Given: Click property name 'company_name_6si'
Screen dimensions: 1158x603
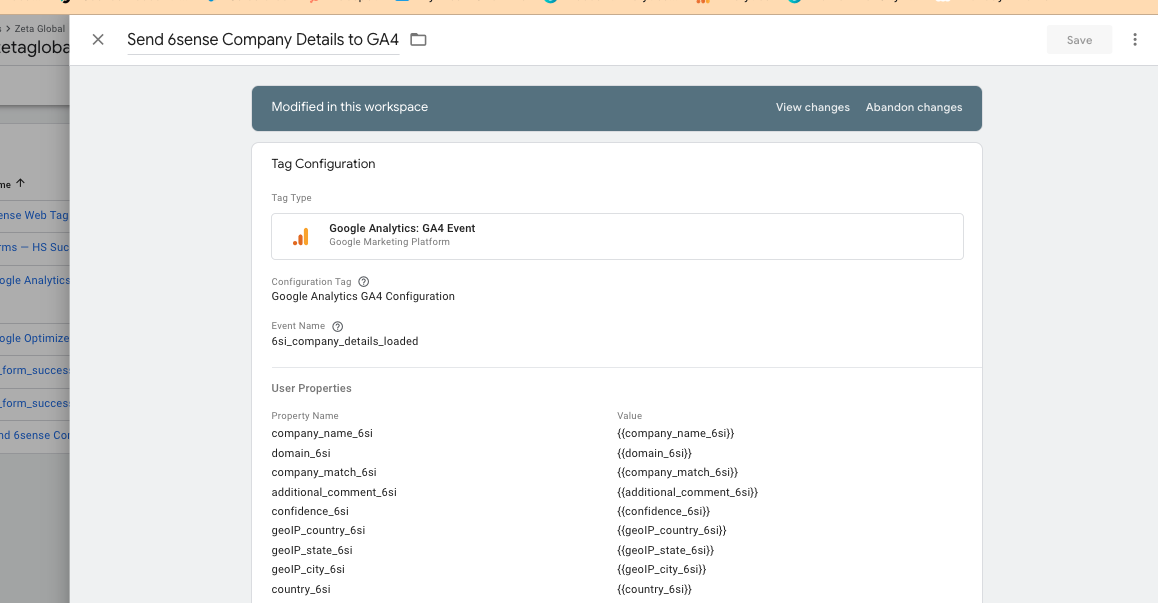Looking at the screenshot, I should (x=322, y=434).
